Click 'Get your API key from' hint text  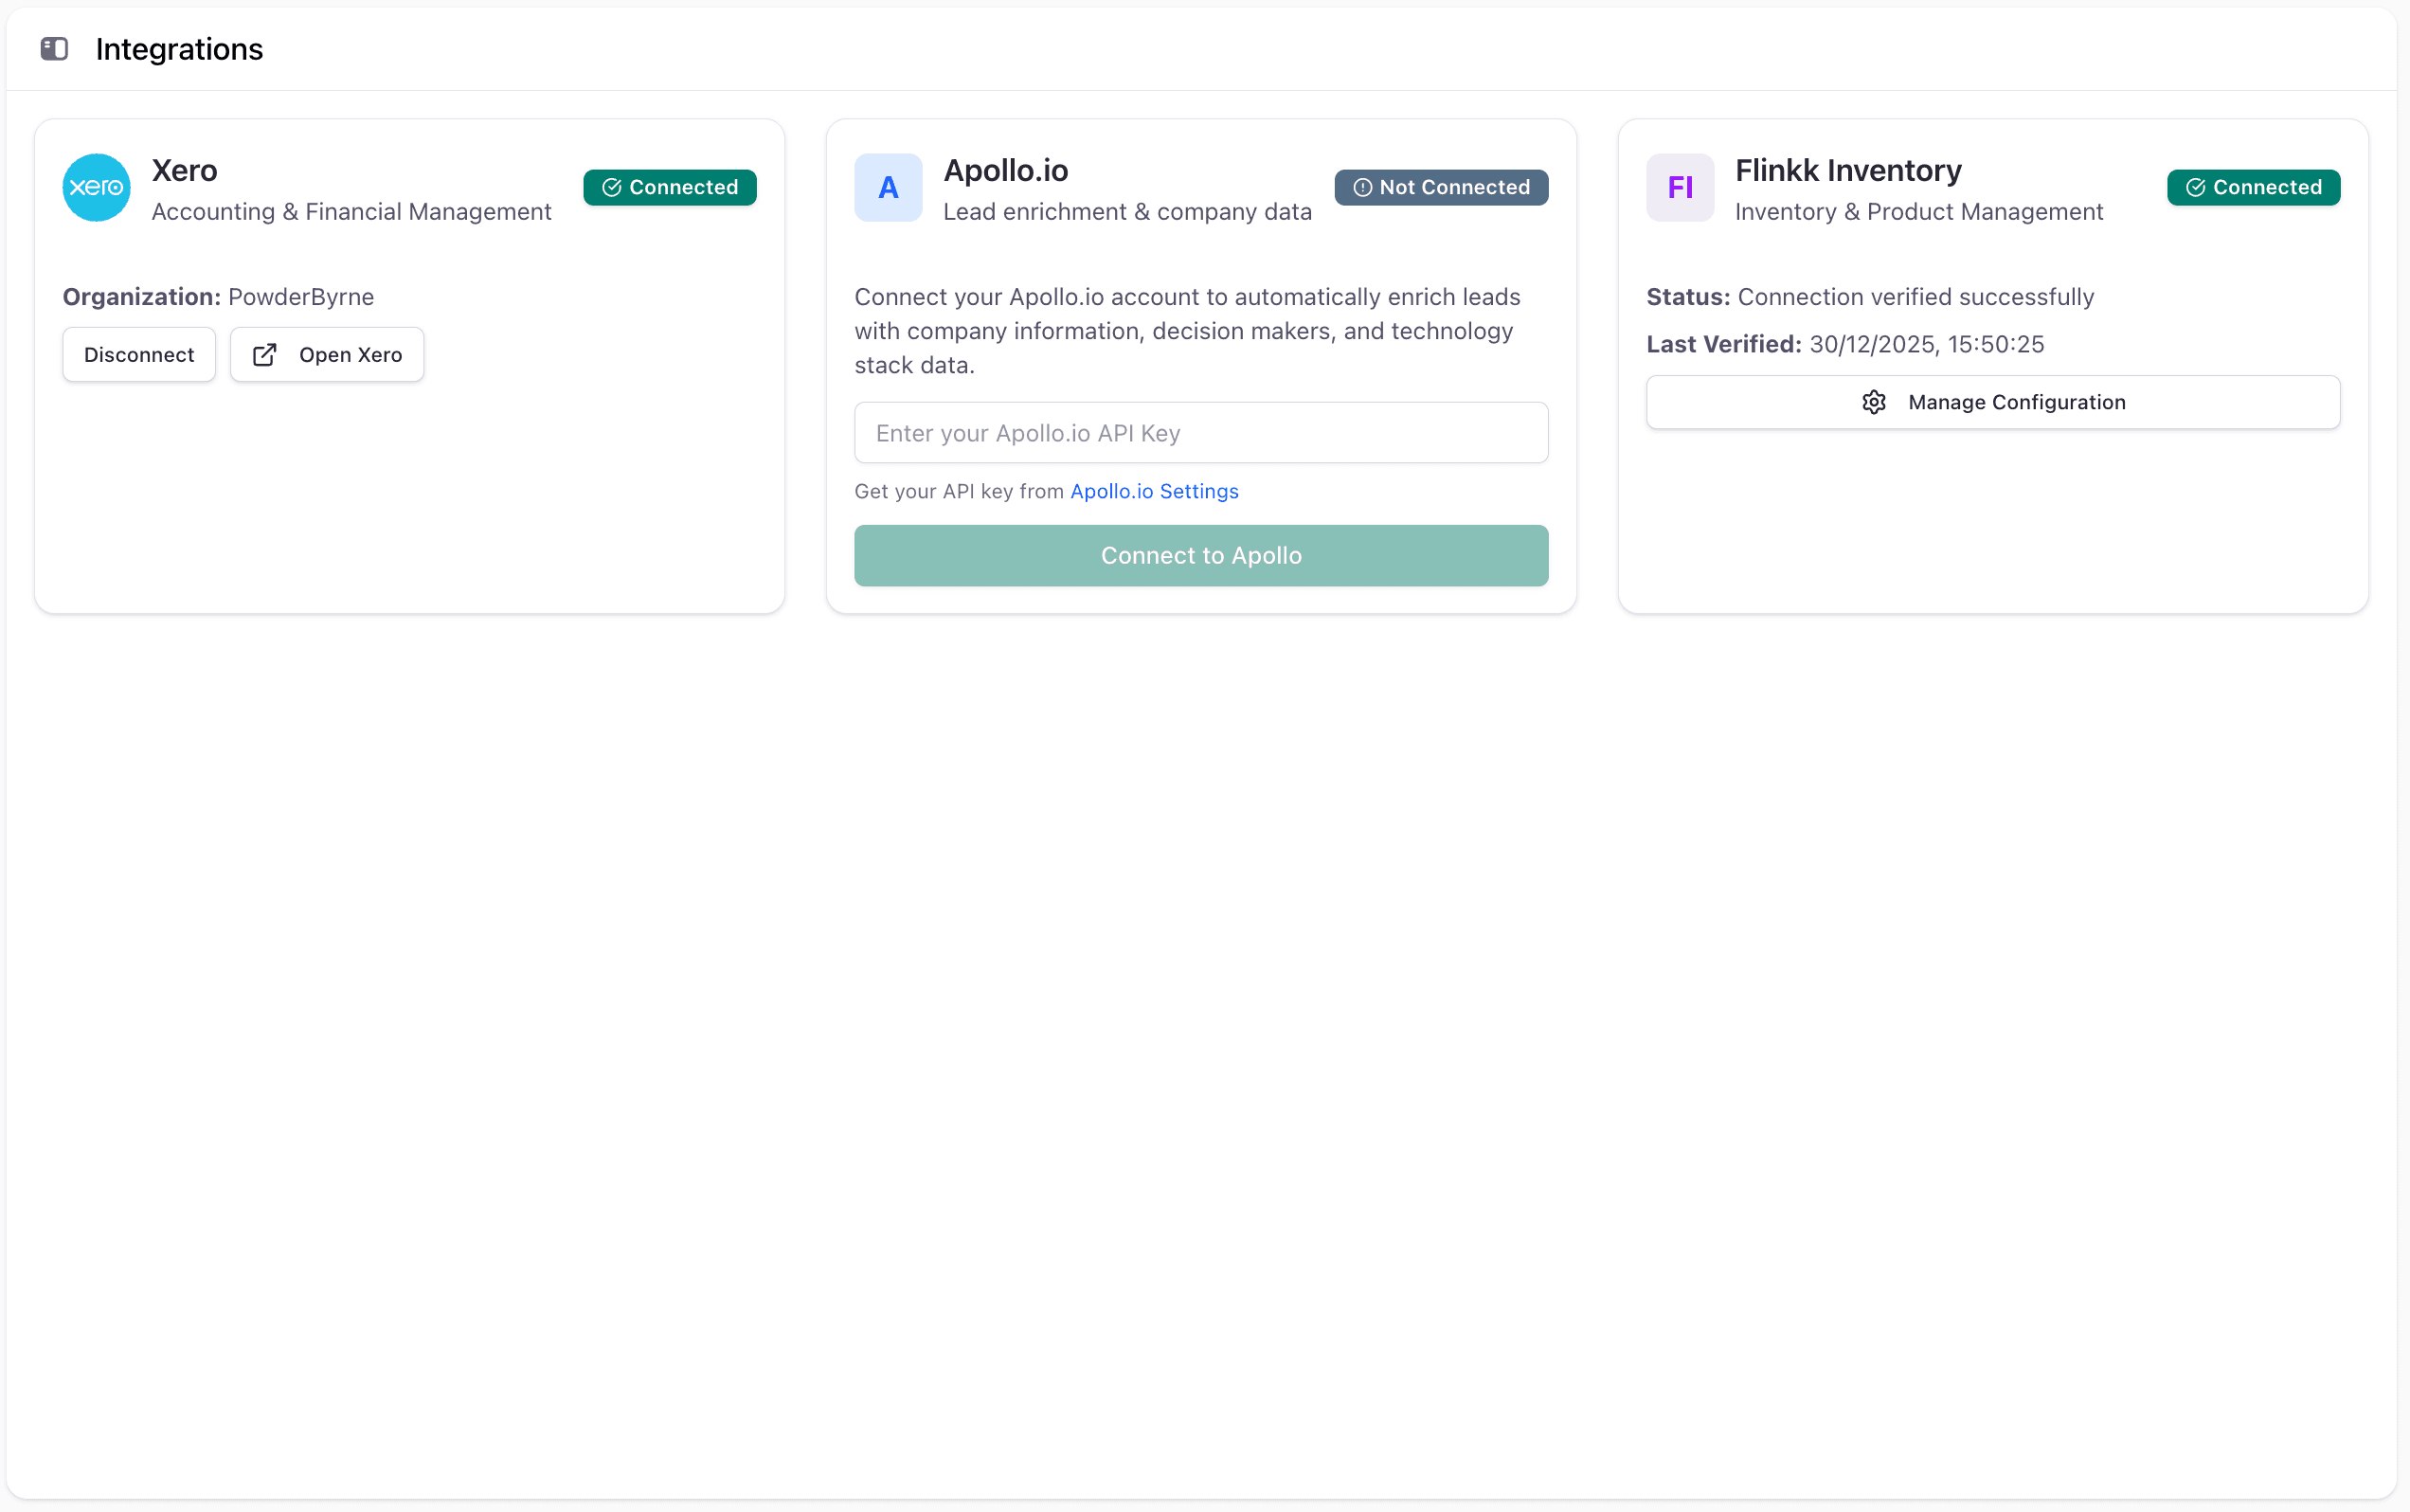(x=959, y=491)
